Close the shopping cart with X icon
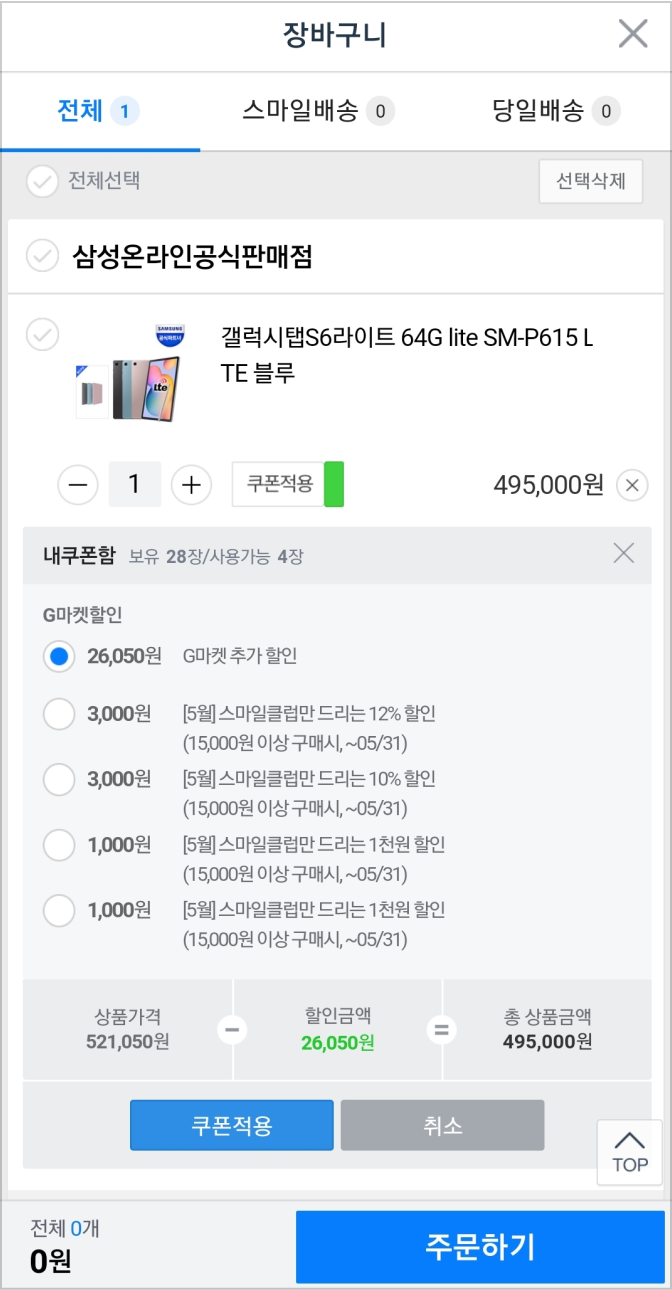672x1290 pixels. point(632,34)
